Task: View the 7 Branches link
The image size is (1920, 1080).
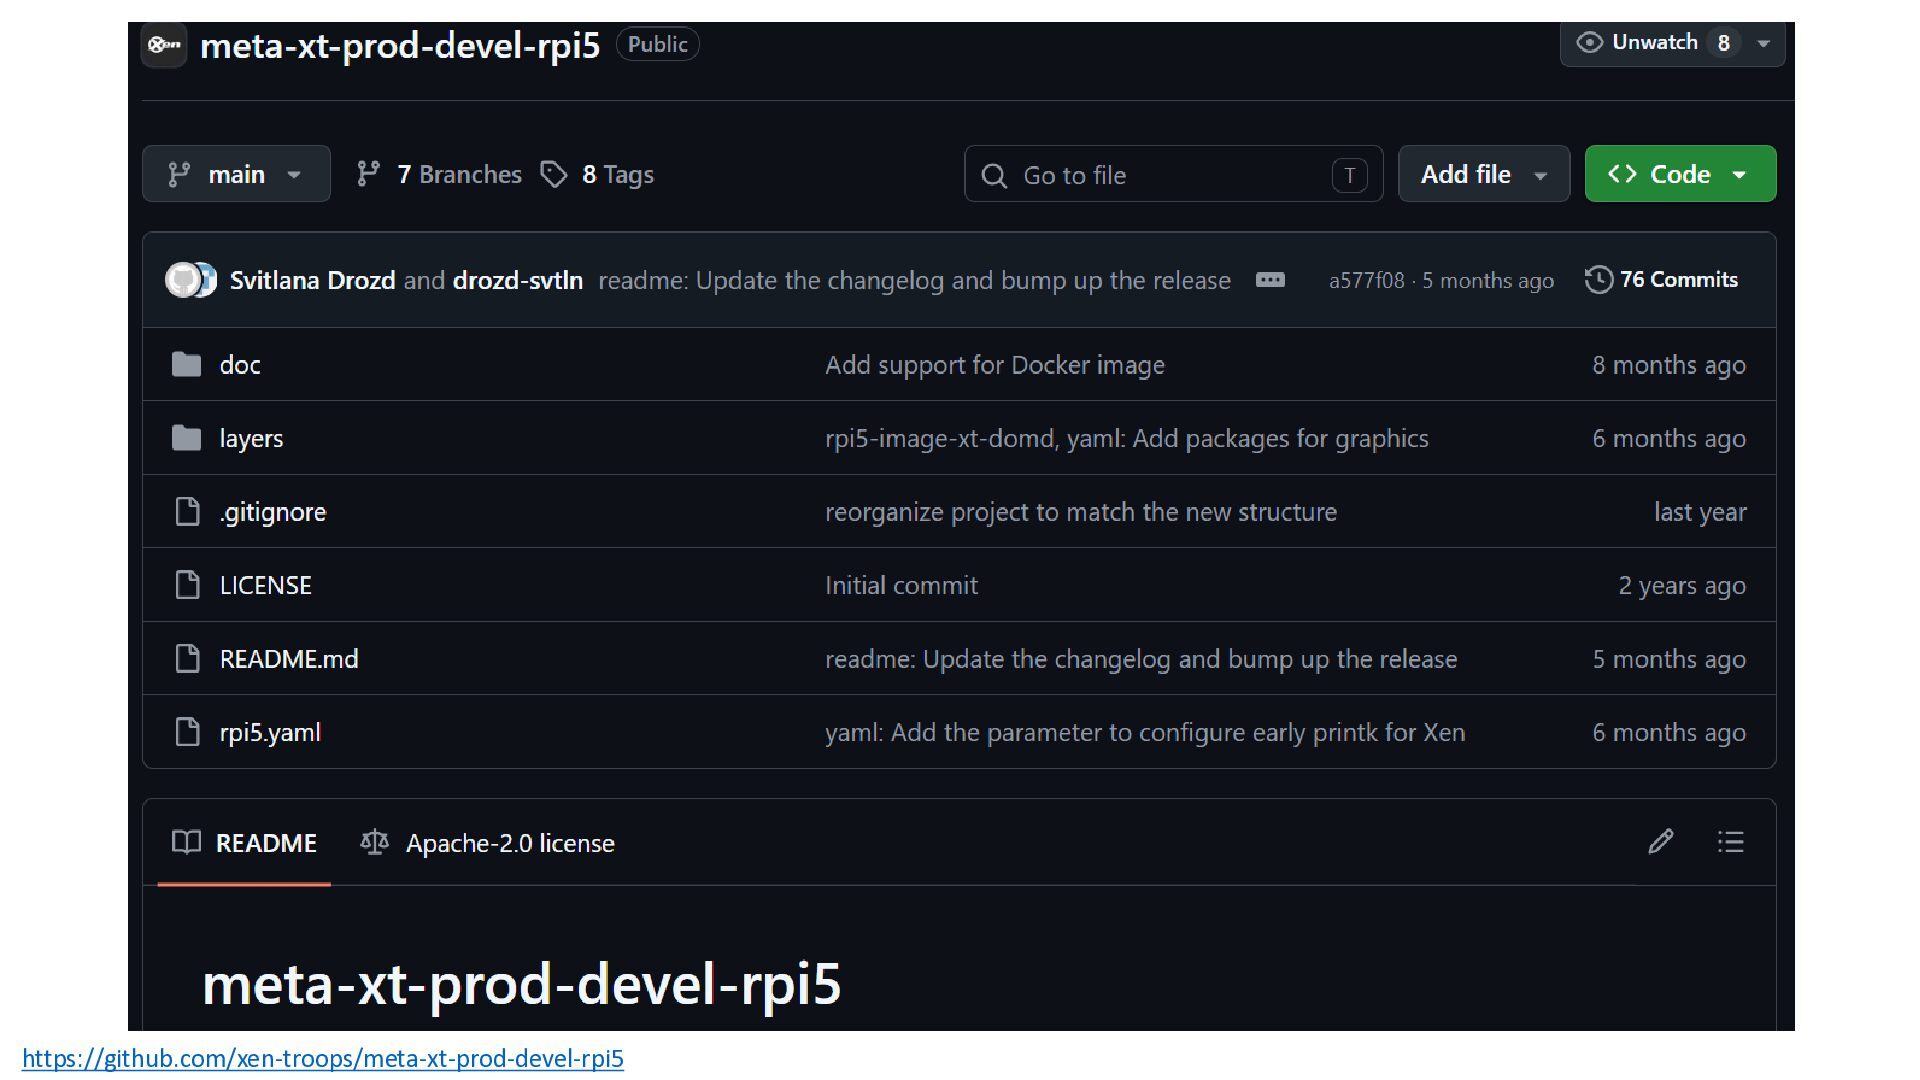Action: (x=439, y=175)
